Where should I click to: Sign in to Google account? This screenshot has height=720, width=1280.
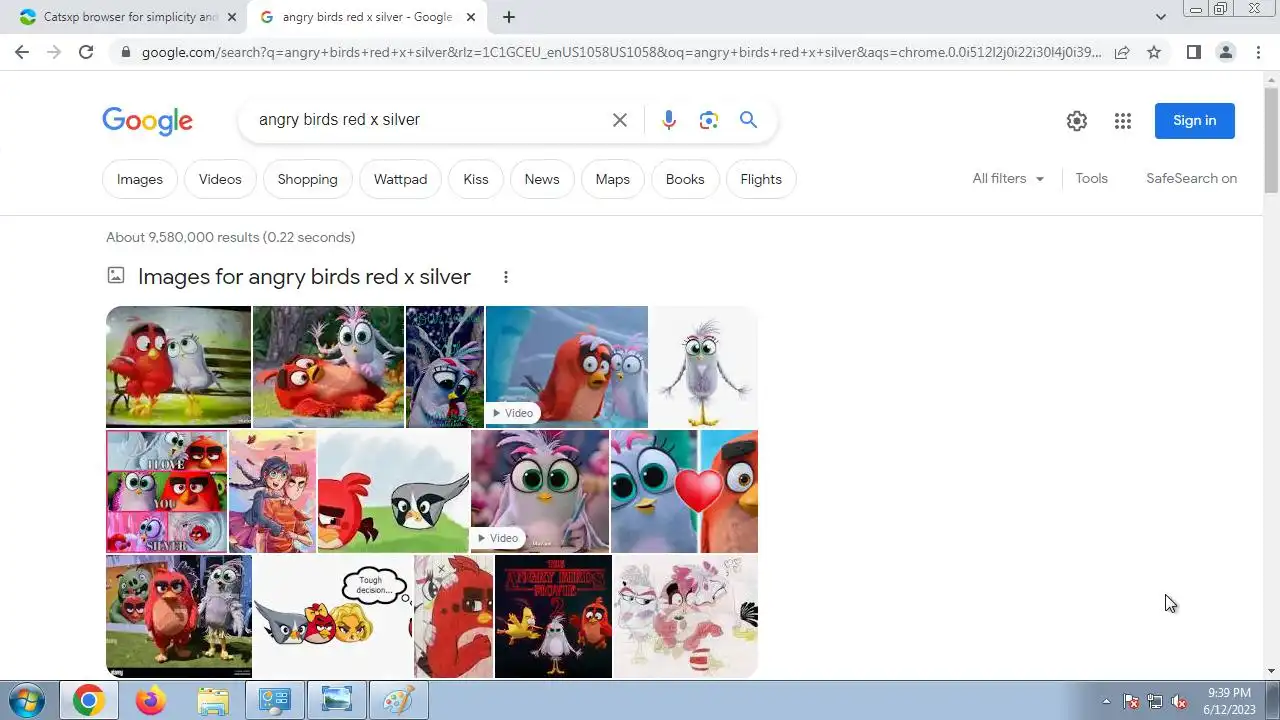(1194, 120)
